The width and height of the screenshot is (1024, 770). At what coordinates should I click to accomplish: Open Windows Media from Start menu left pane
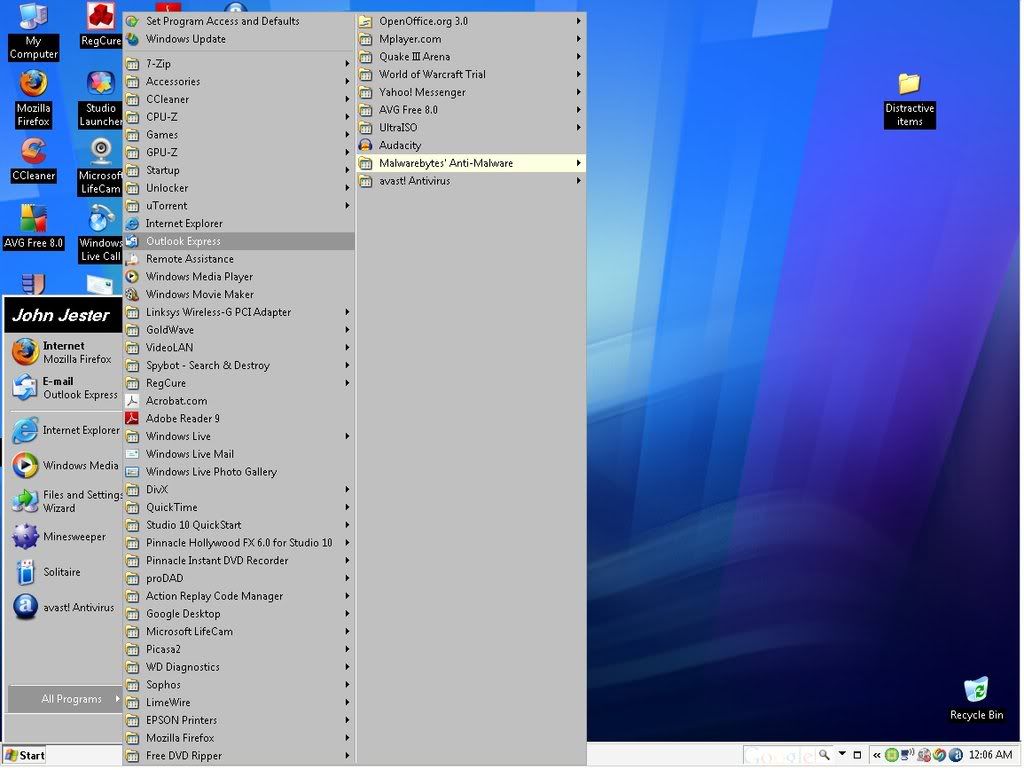pos(64,465)
